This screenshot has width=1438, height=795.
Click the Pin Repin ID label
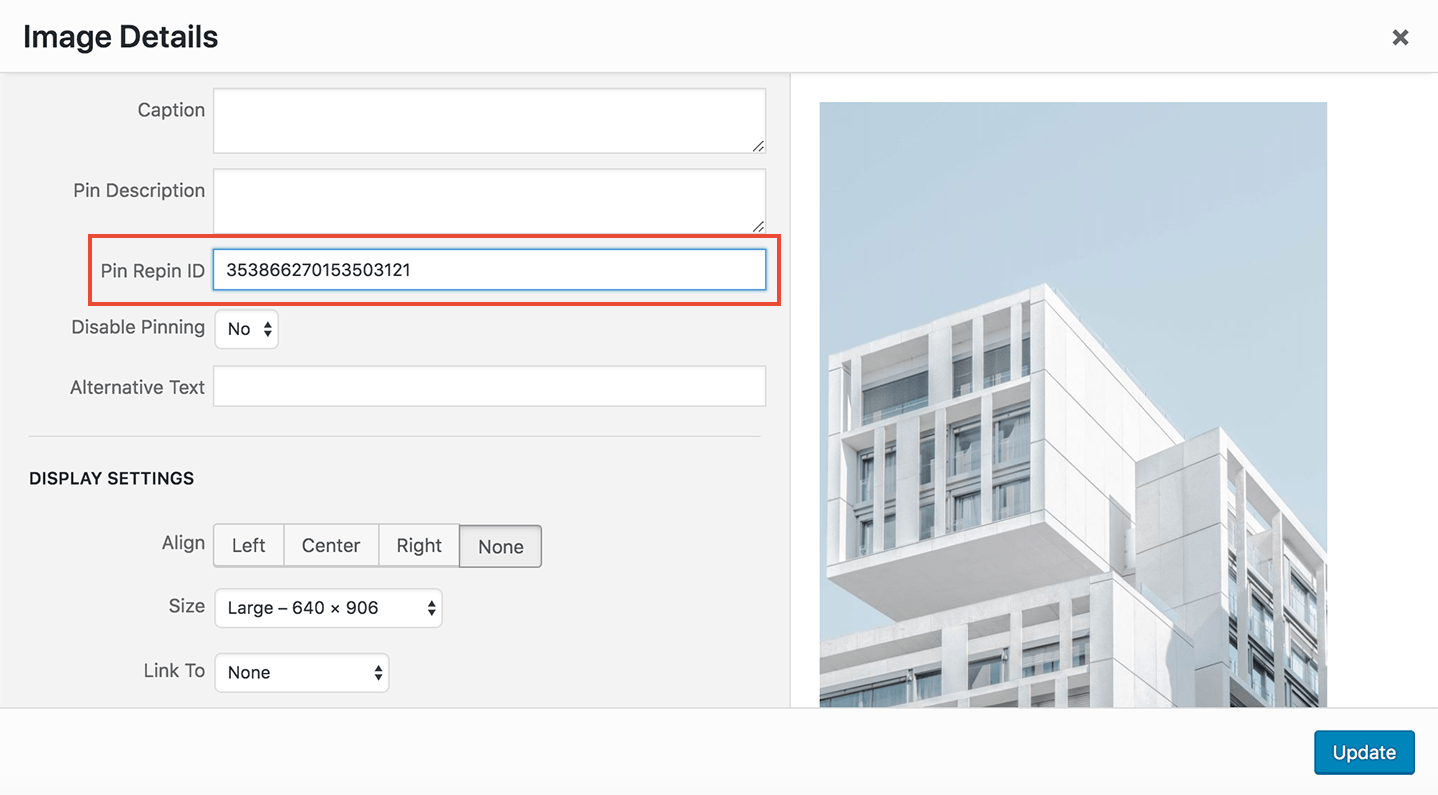point(152,270)
